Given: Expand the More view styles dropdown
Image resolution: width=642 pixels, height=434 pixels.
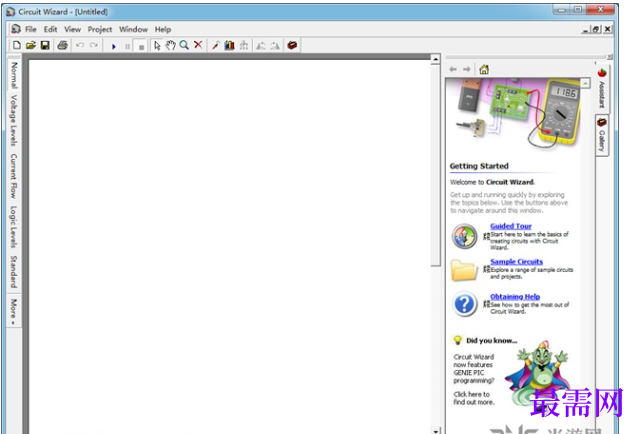Looking at the screenshot, I should [x=14, y=312].
